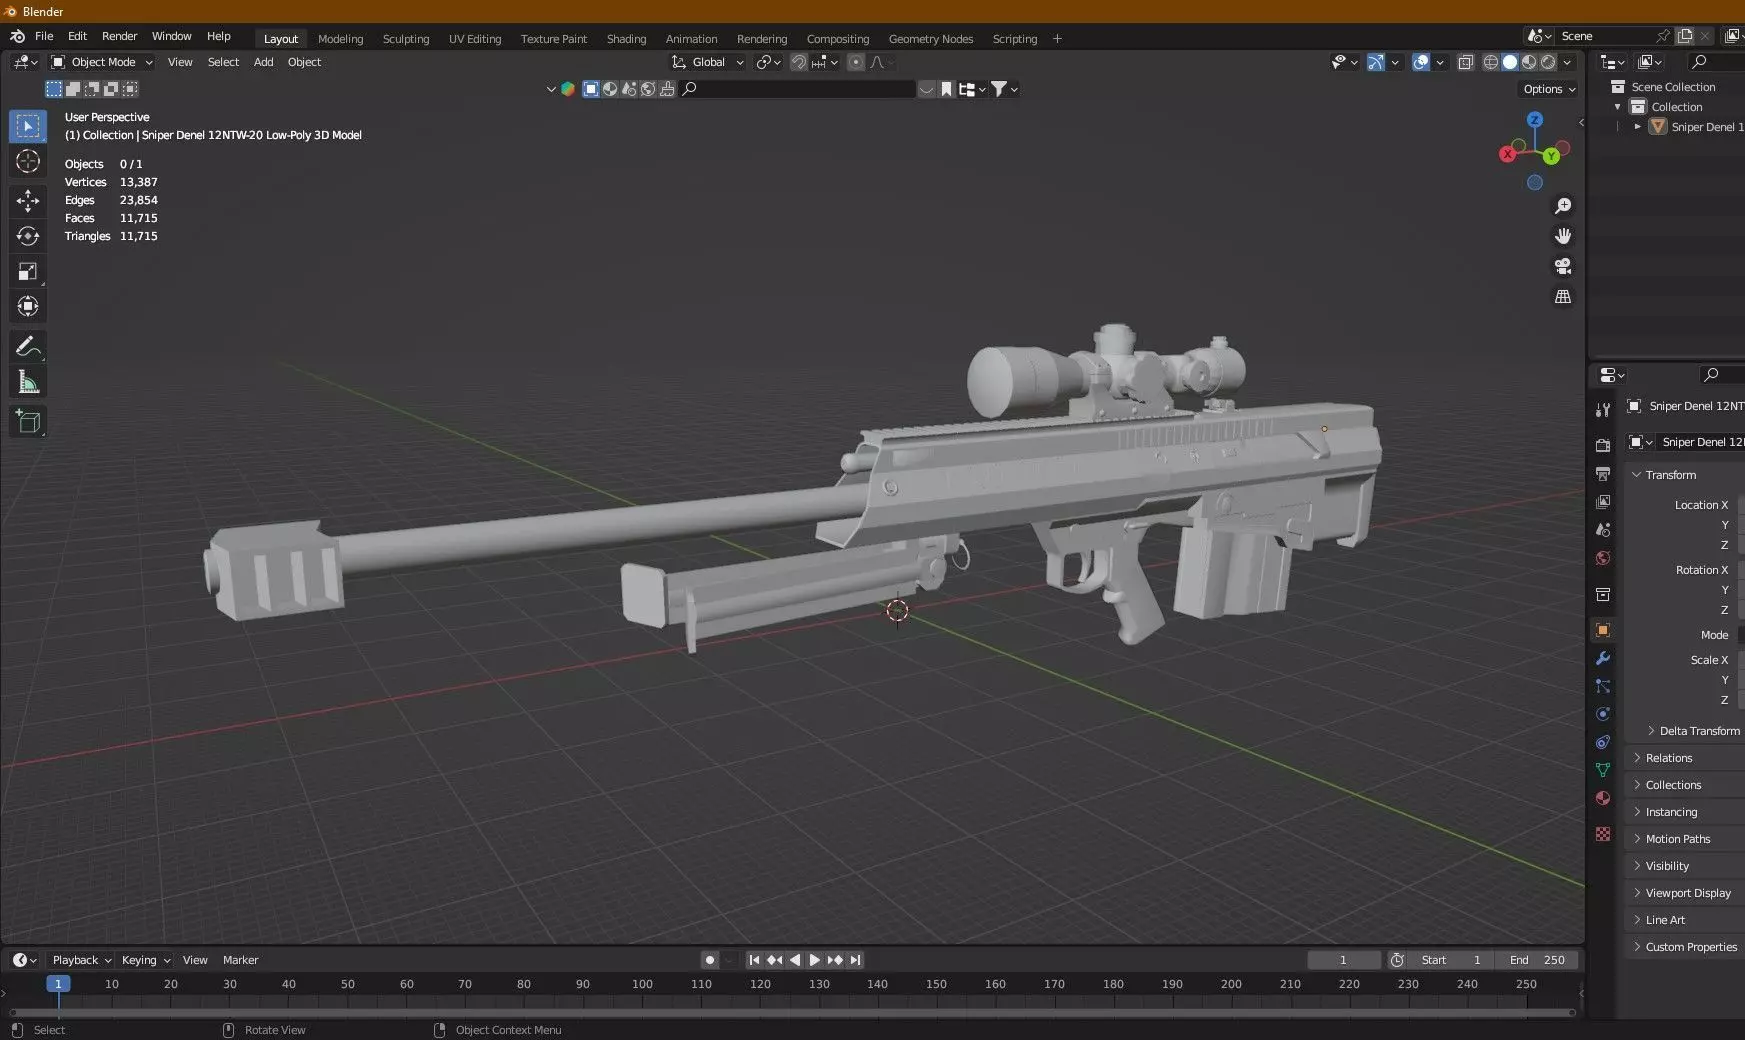Activate the Cursor tool
This screenshot has width=1745, height=1040.
(x=28, y=161)
